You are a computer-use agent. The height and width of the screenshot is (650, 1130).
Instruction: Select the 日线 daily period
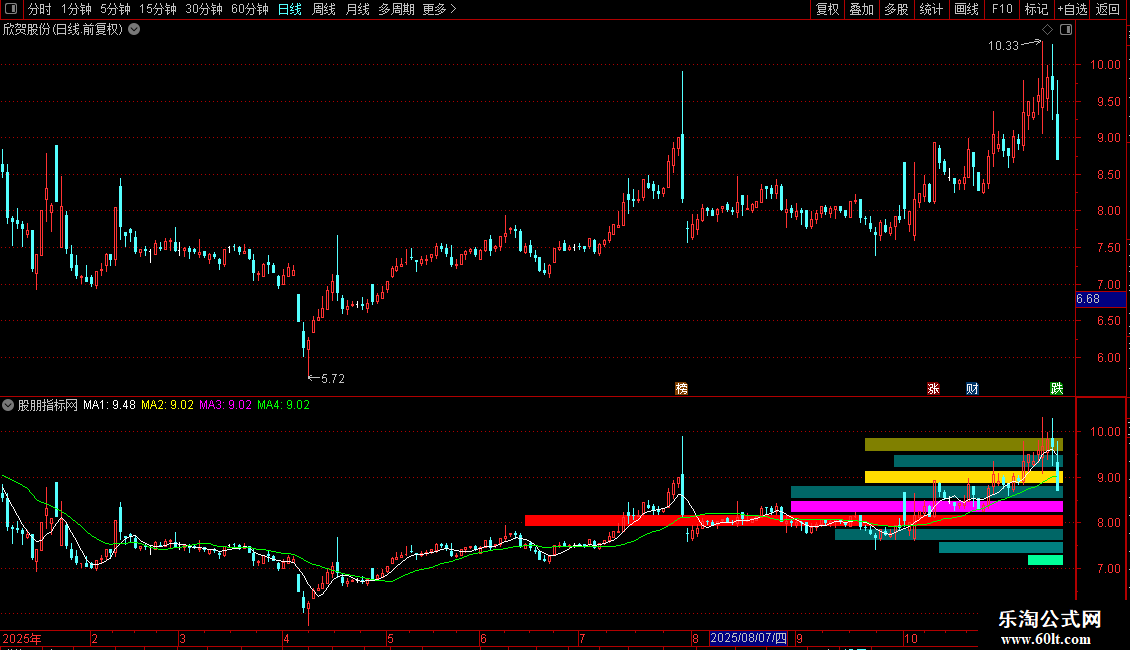pos(290,9)
